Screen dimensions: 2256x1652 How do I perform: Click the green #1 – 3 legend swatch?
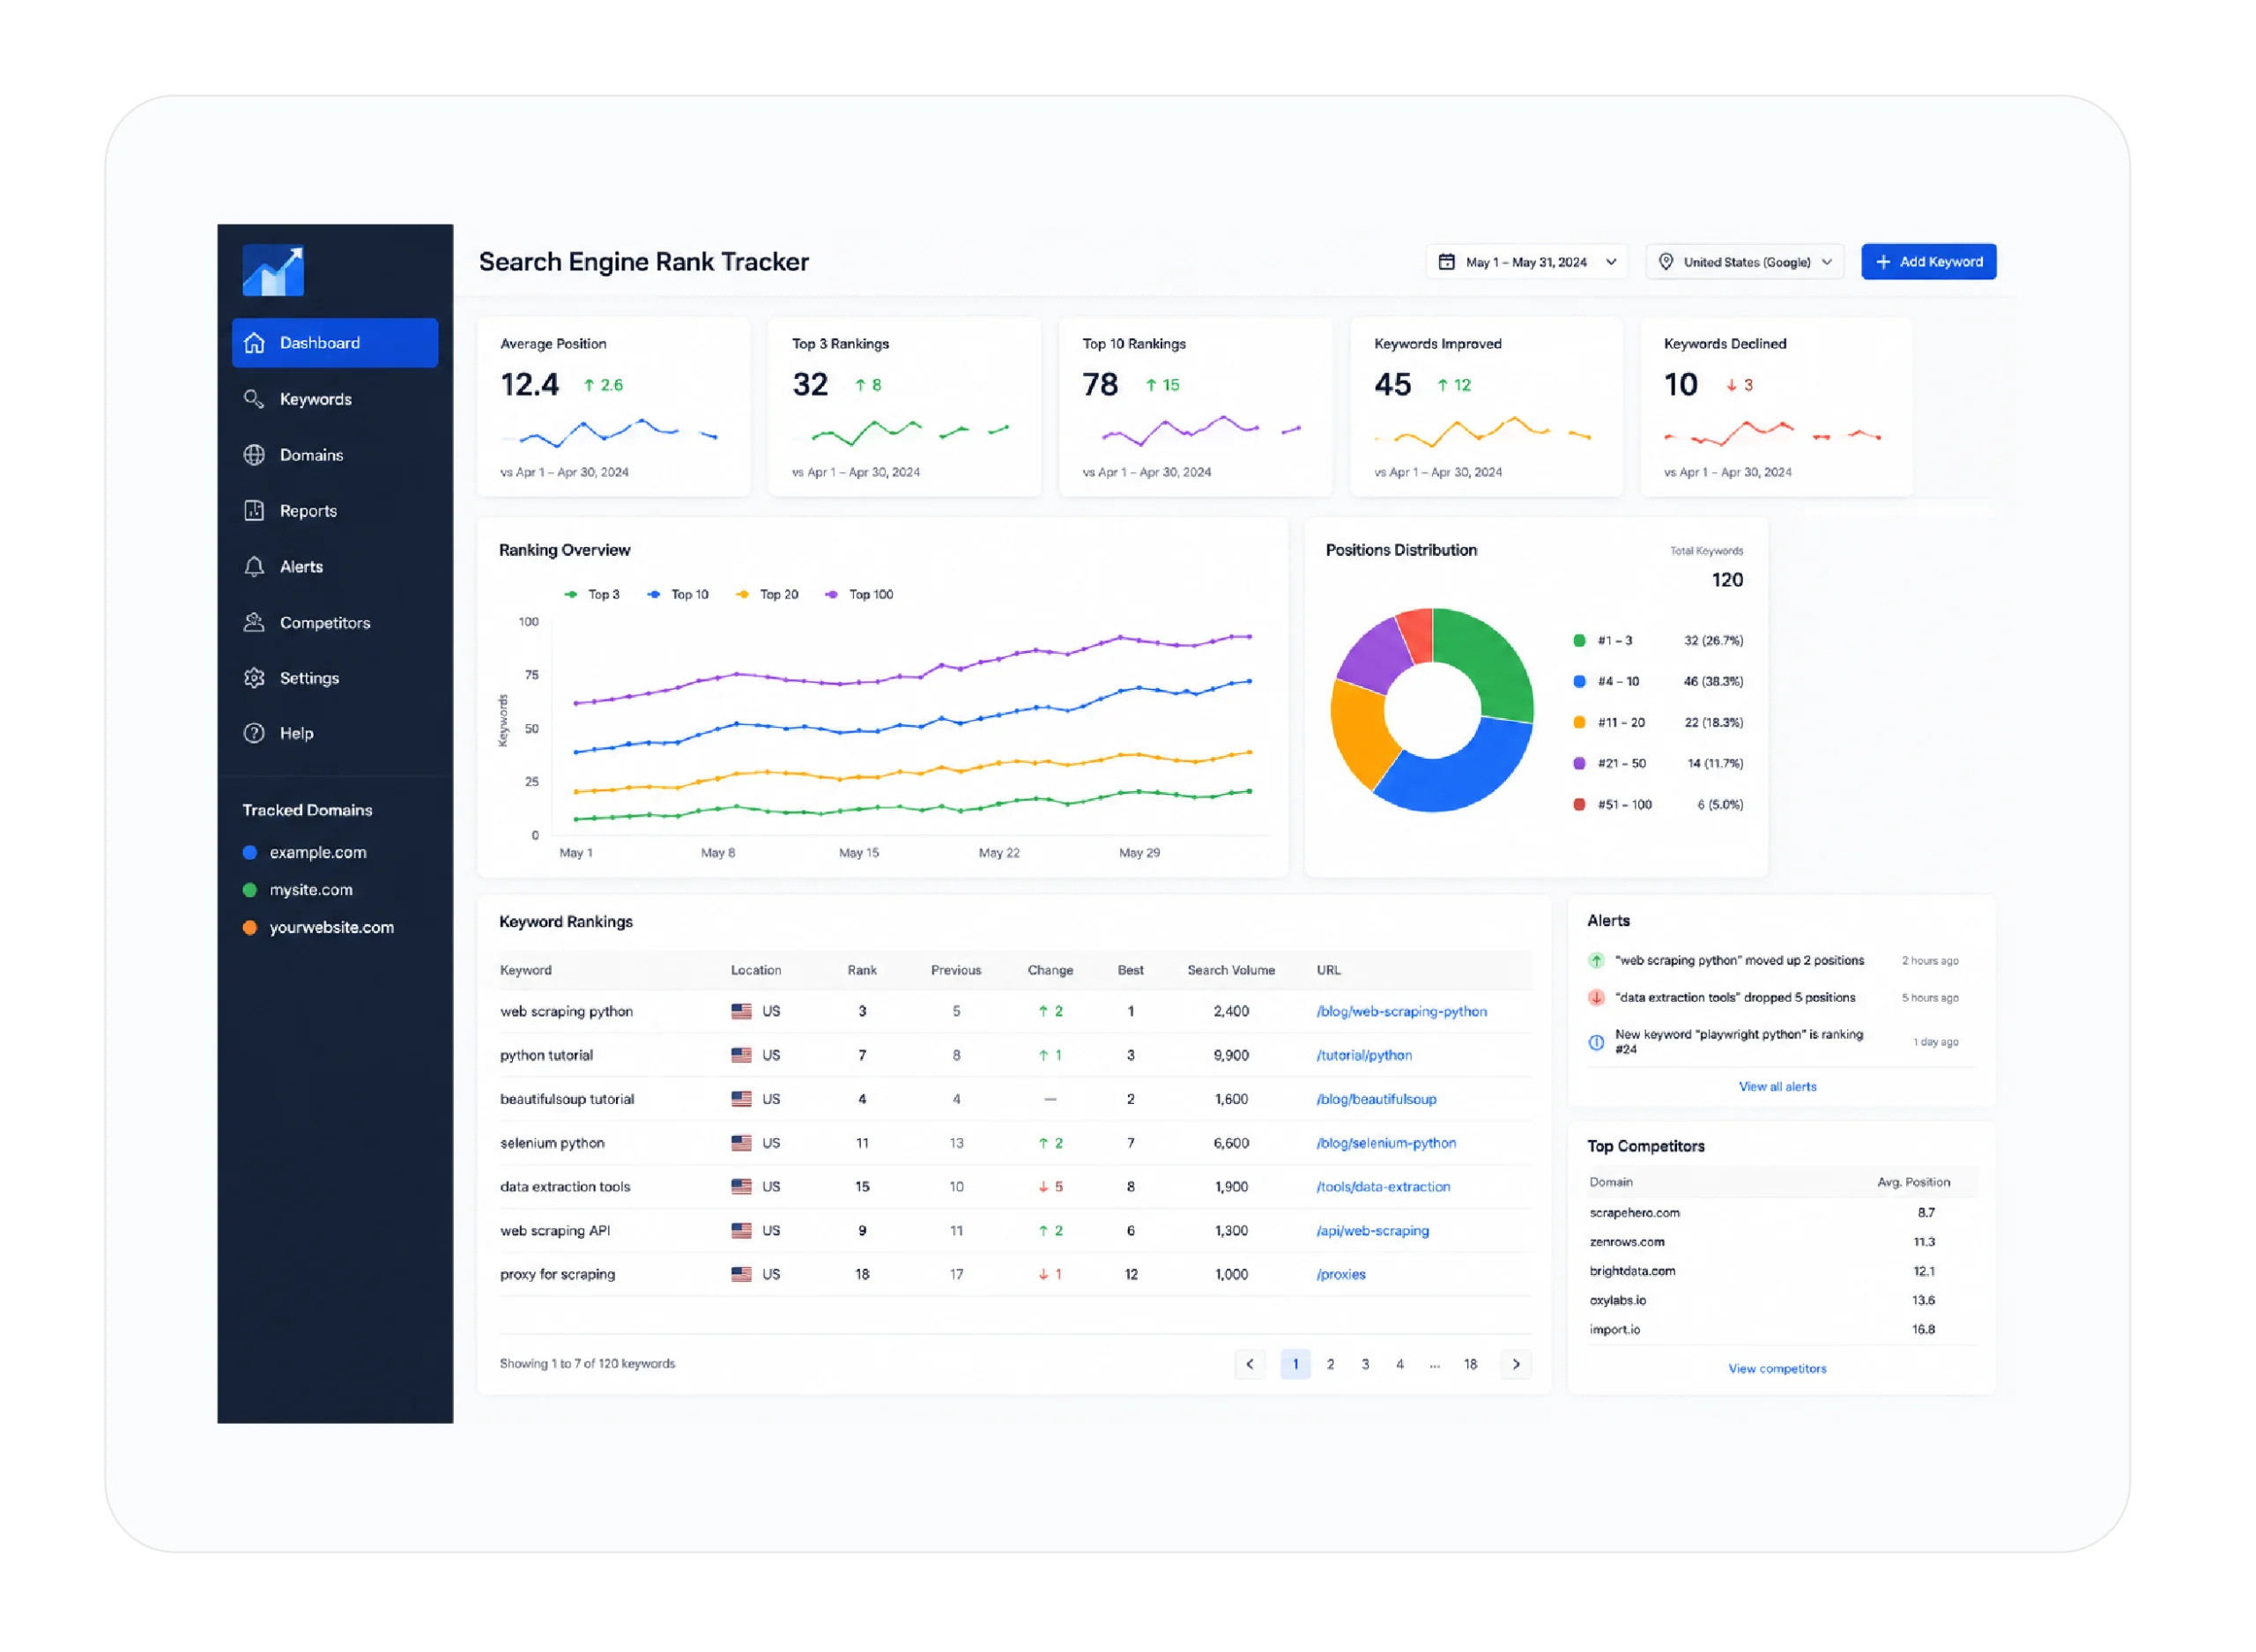point(1580,641)
